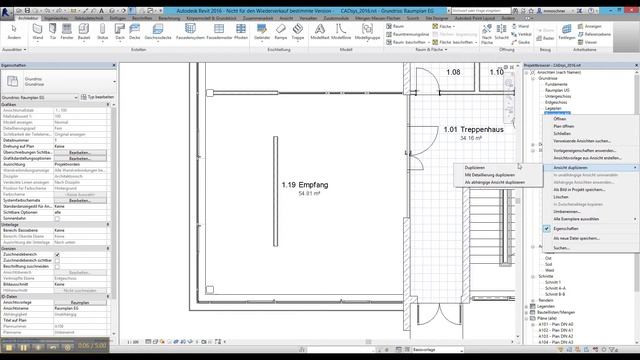The image size is (640, 360).
Task: Select the Raum (room) tool
Action: tap(395, 26)
